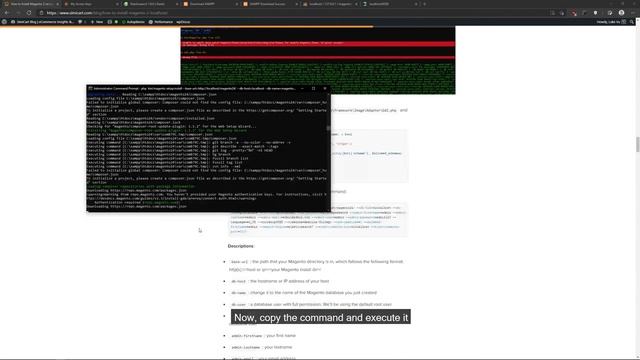Click the admin-firstname description bullet
This screenshot has height=360, width=640.
263,336
